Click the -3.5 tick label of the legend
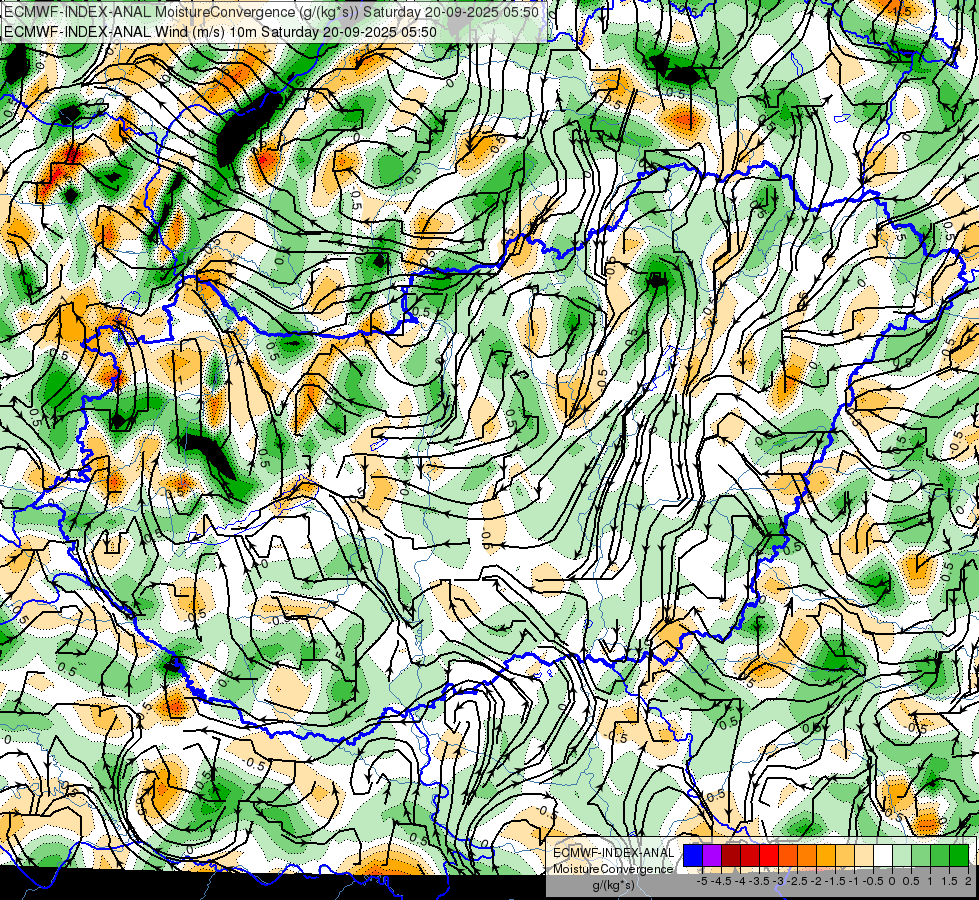 [759, 881]
